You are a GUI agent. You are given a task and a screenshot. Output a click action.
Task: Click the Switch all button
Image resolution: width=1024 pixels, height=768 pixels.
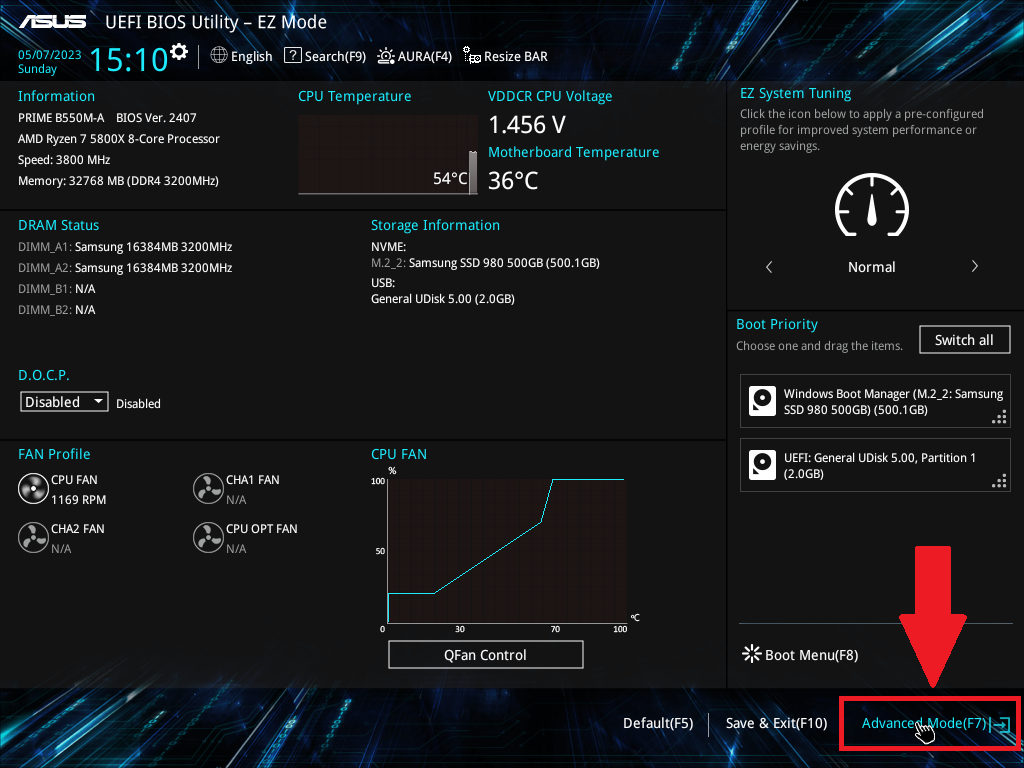coord(965,340)
